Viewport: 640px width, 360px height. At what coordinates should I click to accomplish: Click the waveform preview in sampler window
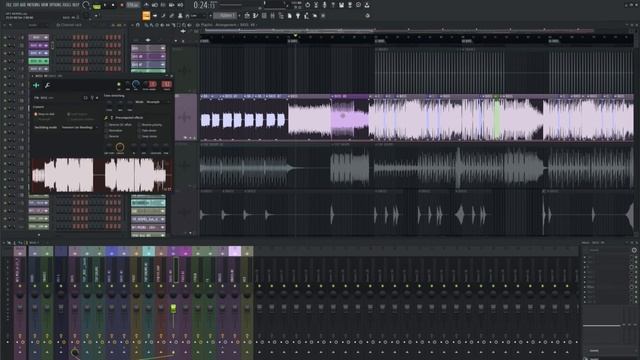[x=101, y=175]
